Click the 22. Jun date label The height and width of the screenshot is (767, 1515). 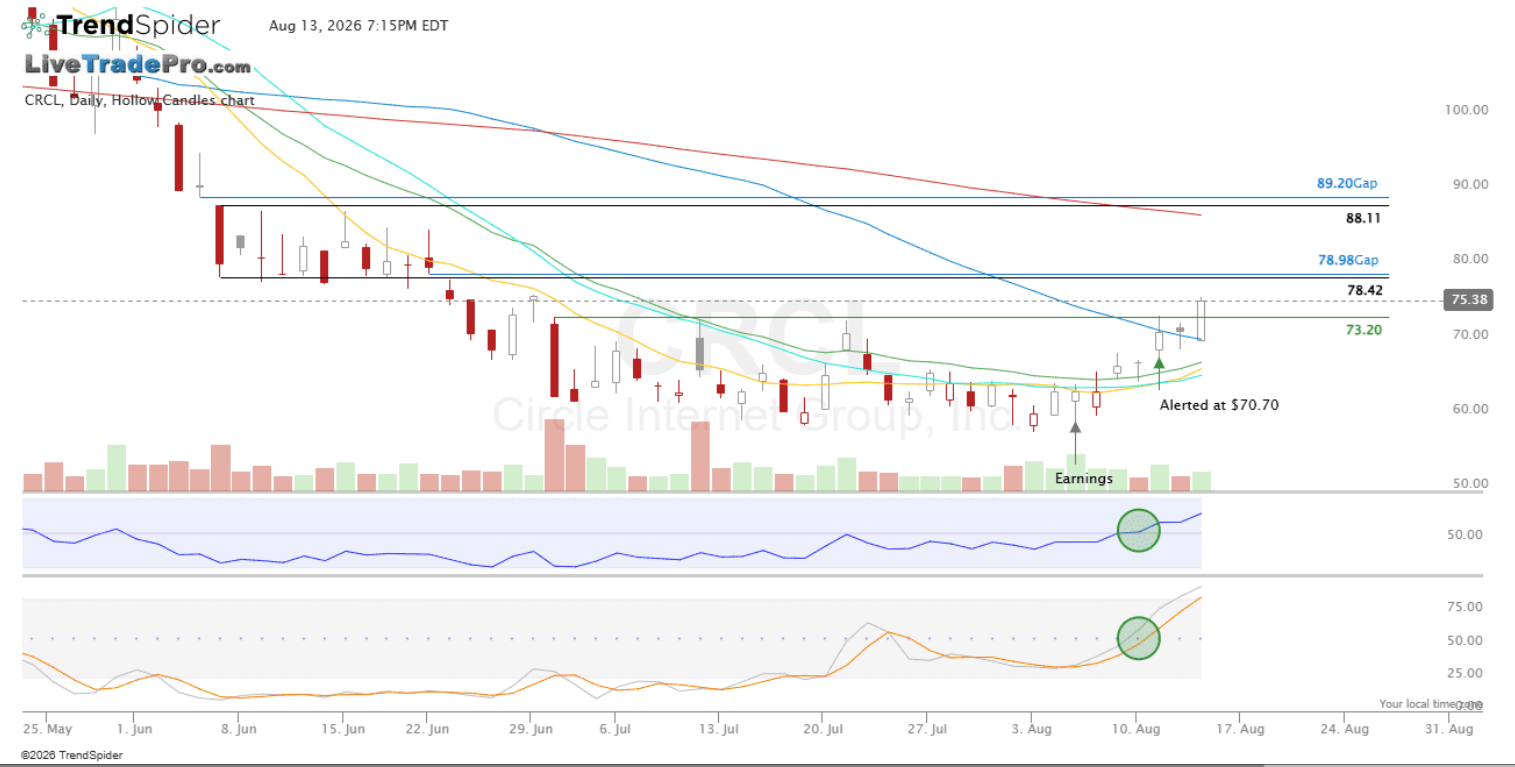click(427, 731)
